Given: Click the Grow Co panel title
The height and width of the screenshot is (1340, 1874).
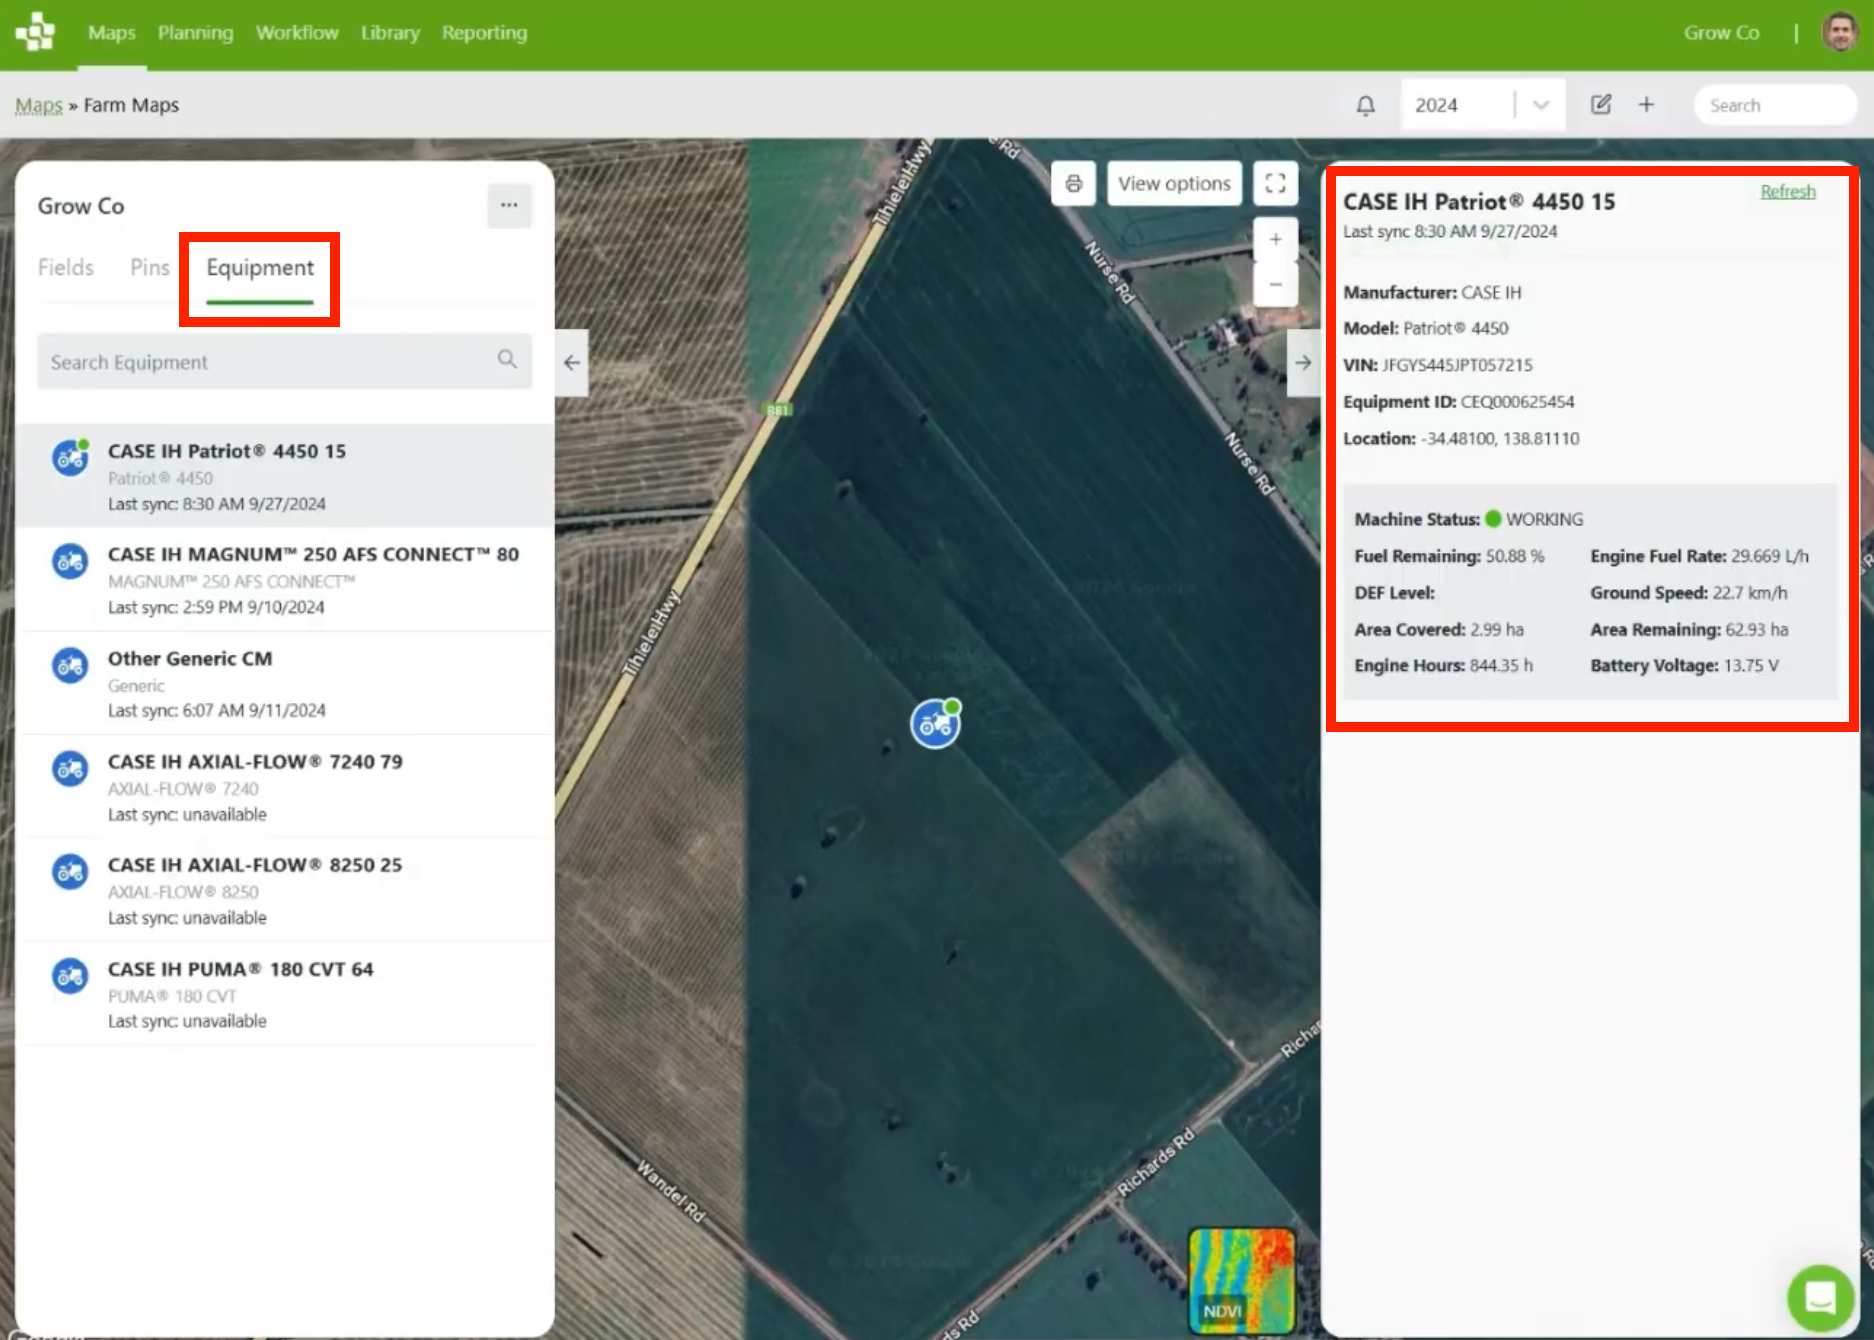Looking at the screenshot, I should tap(81, 206).
